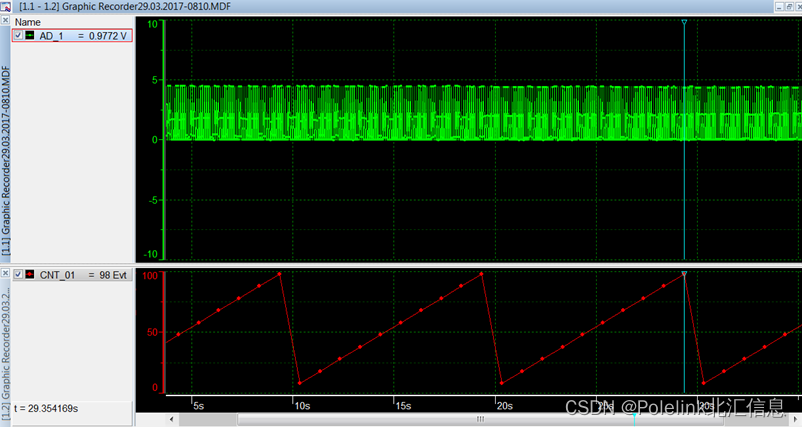
Task: Click the window title text in title bar
Action: [x=125, y=7]
